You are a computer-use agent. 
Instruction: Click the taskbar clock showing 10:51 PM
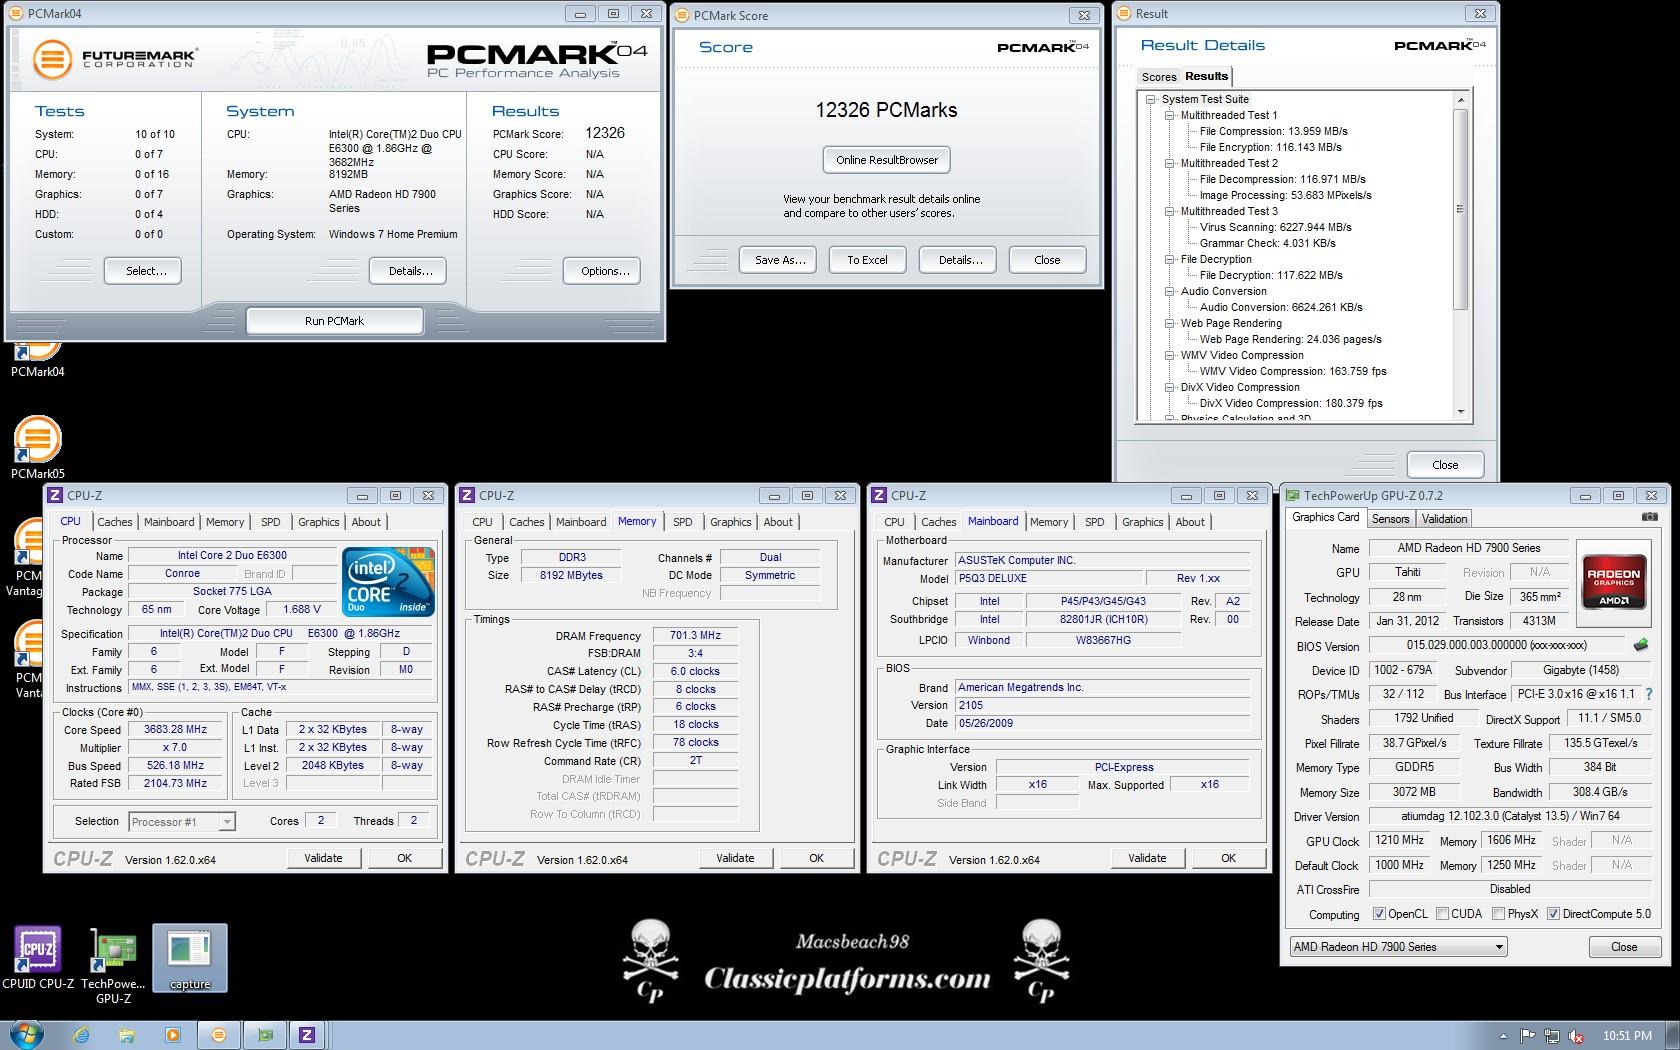click(1627, 1036)
